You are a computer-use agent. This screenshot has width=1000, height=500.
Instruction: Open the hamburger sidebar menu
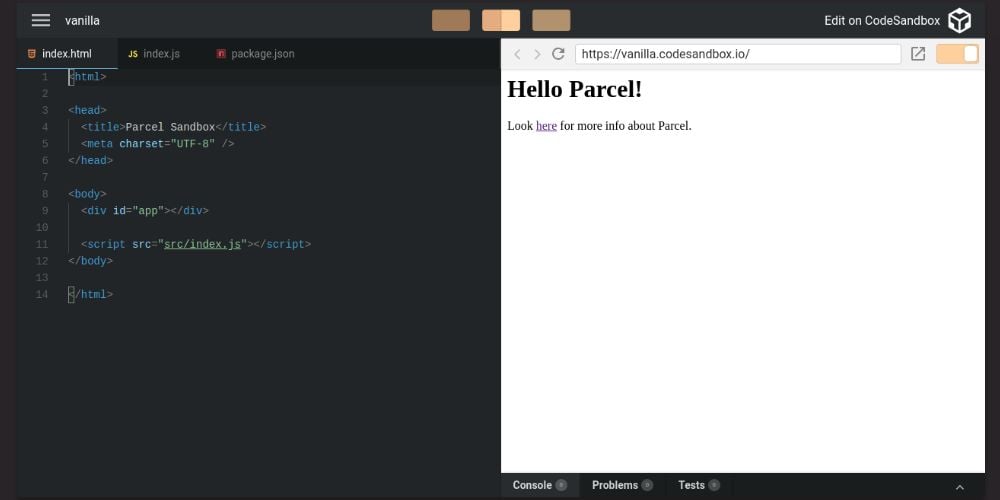pos(41,20)
